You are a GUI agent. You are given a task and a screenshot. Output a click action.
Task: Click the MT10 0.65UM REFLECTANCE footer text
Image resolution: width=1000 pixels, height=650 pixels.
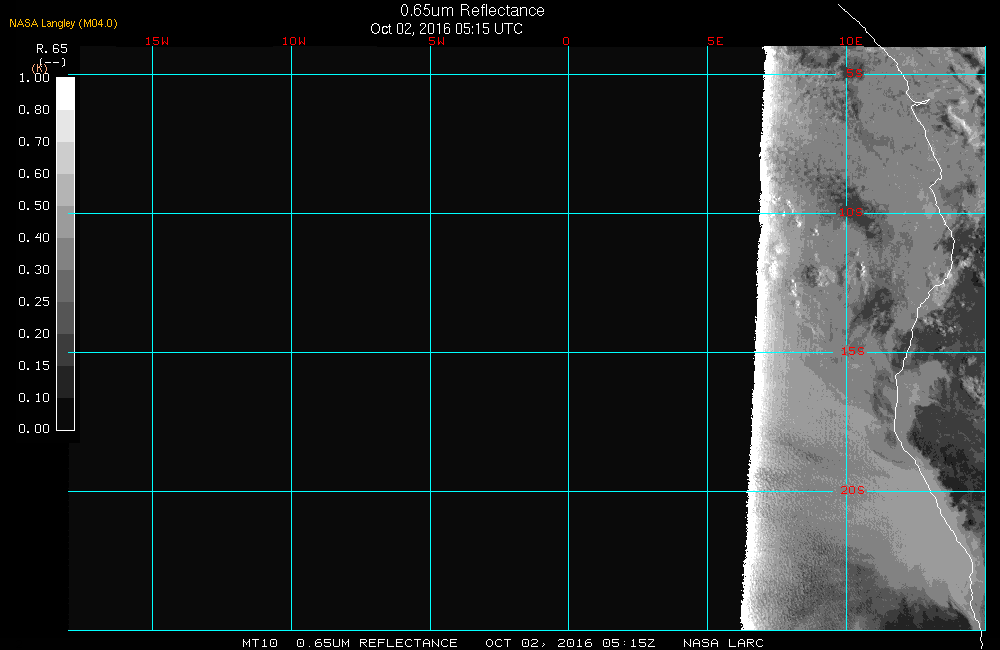[350, 643]
